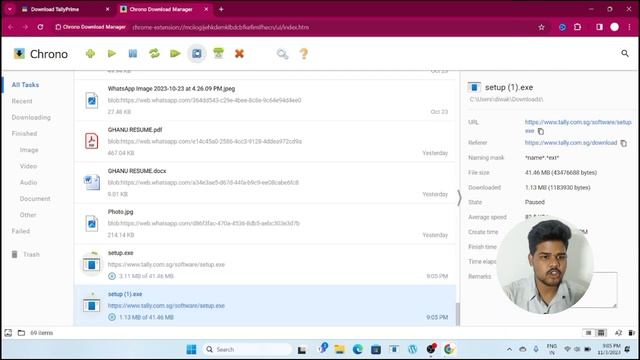The width and height of the screenshot is (640, 360).
Task: Reload the page
Action: 40,27
